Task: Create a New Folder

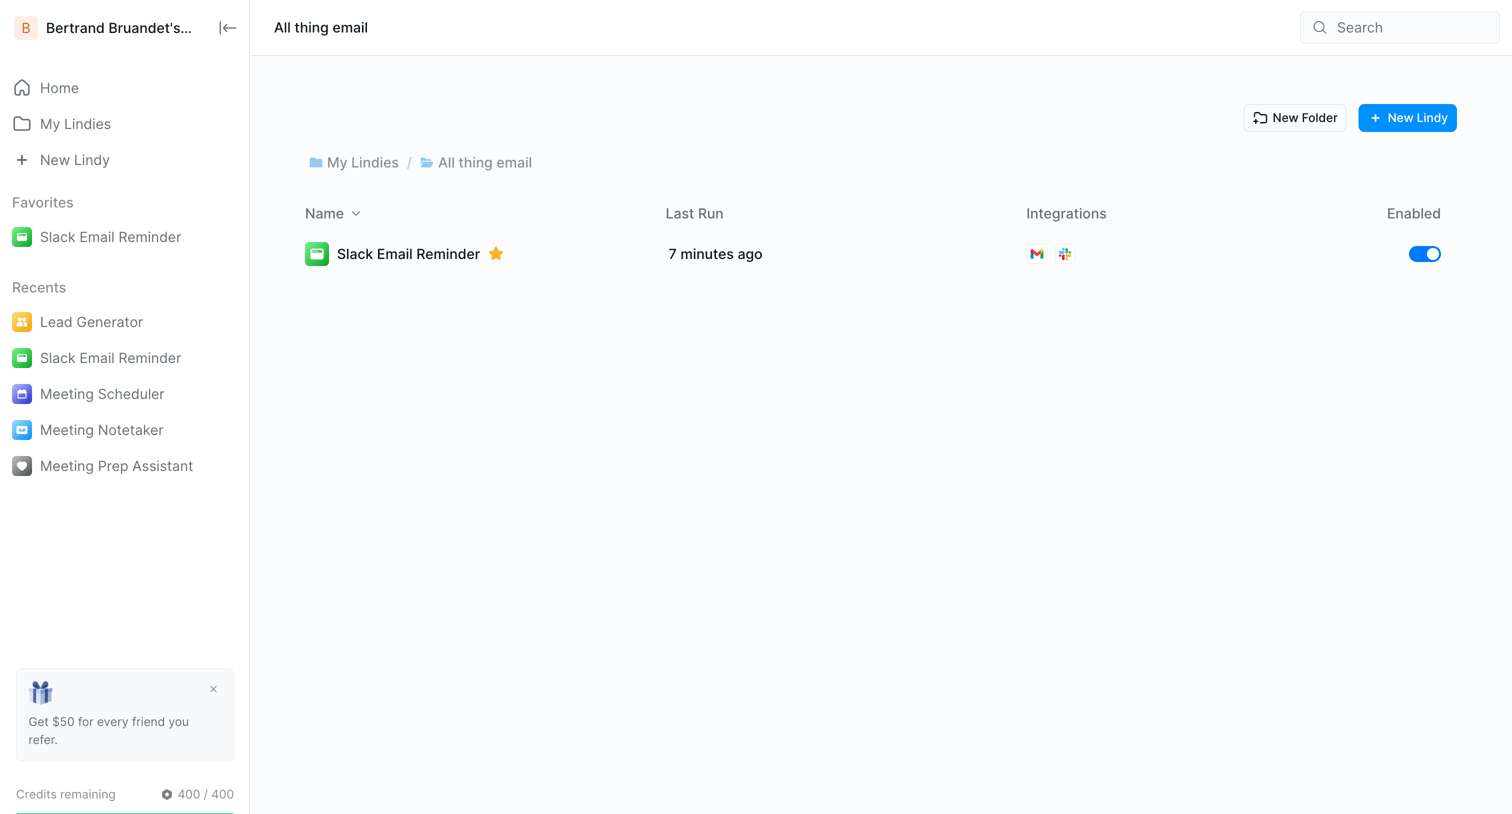Action: tap(1294, 118)
